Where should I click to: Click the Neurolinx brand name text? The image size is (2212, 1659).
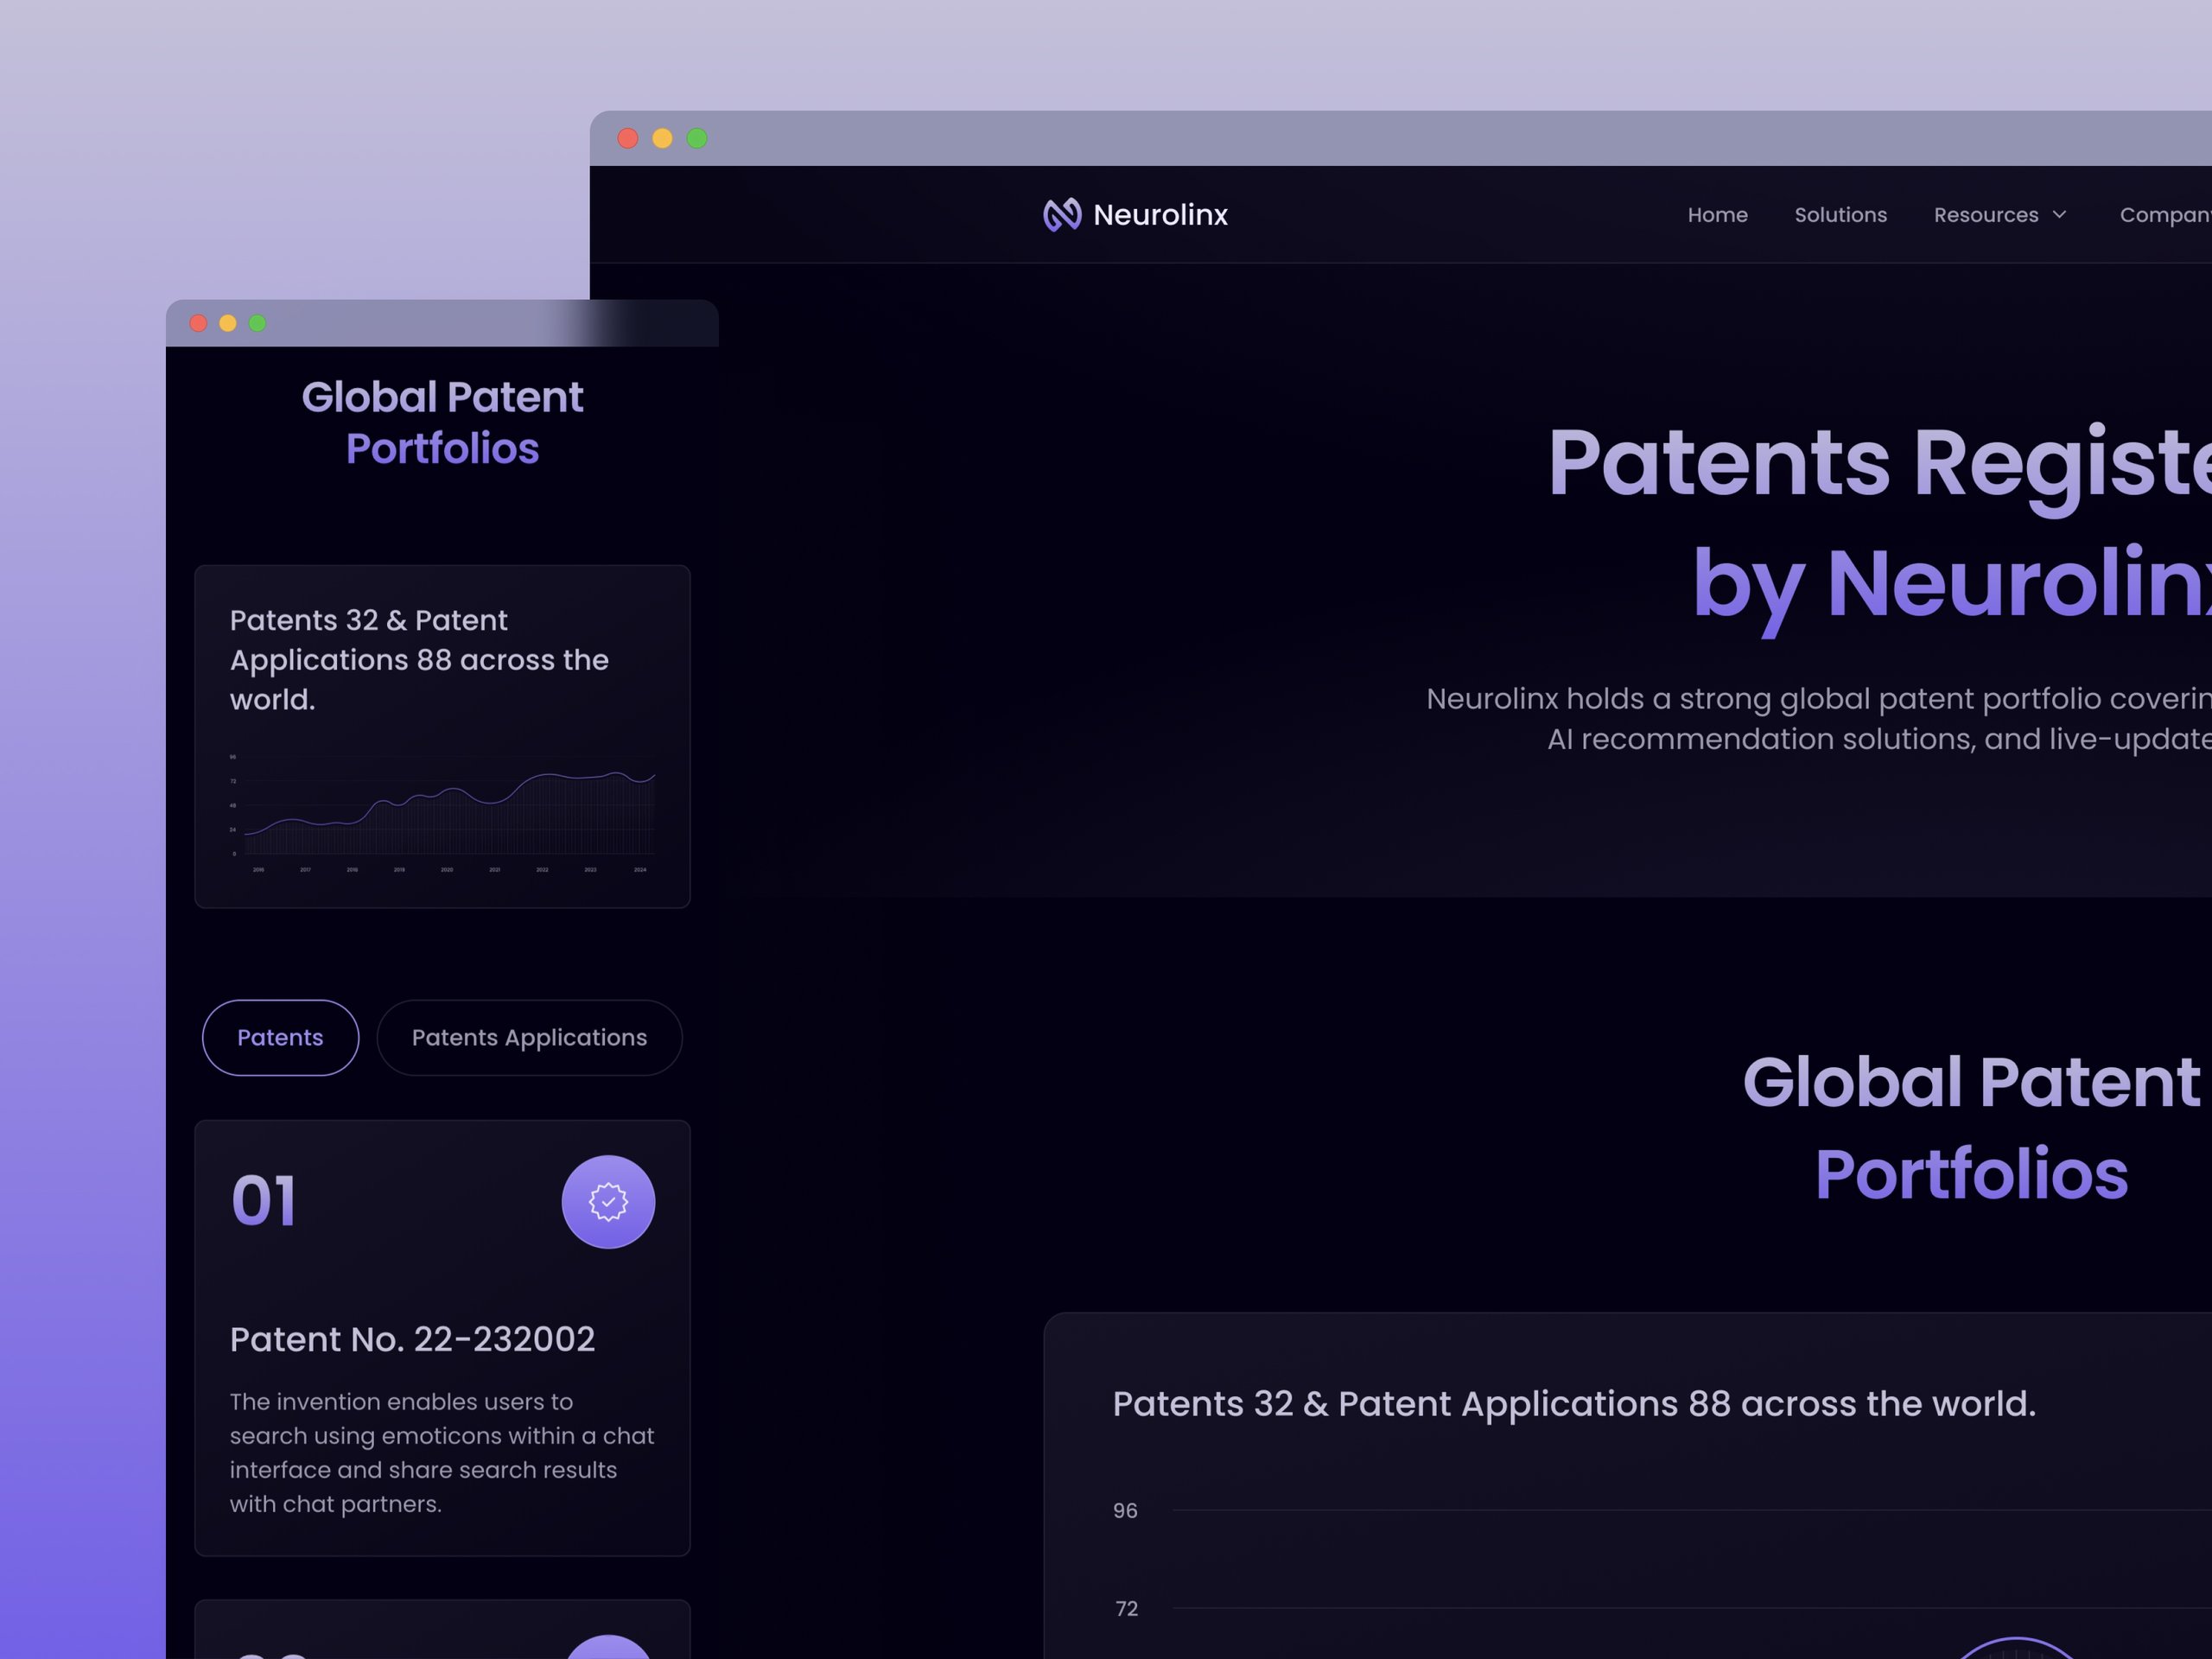point(1160,215)
